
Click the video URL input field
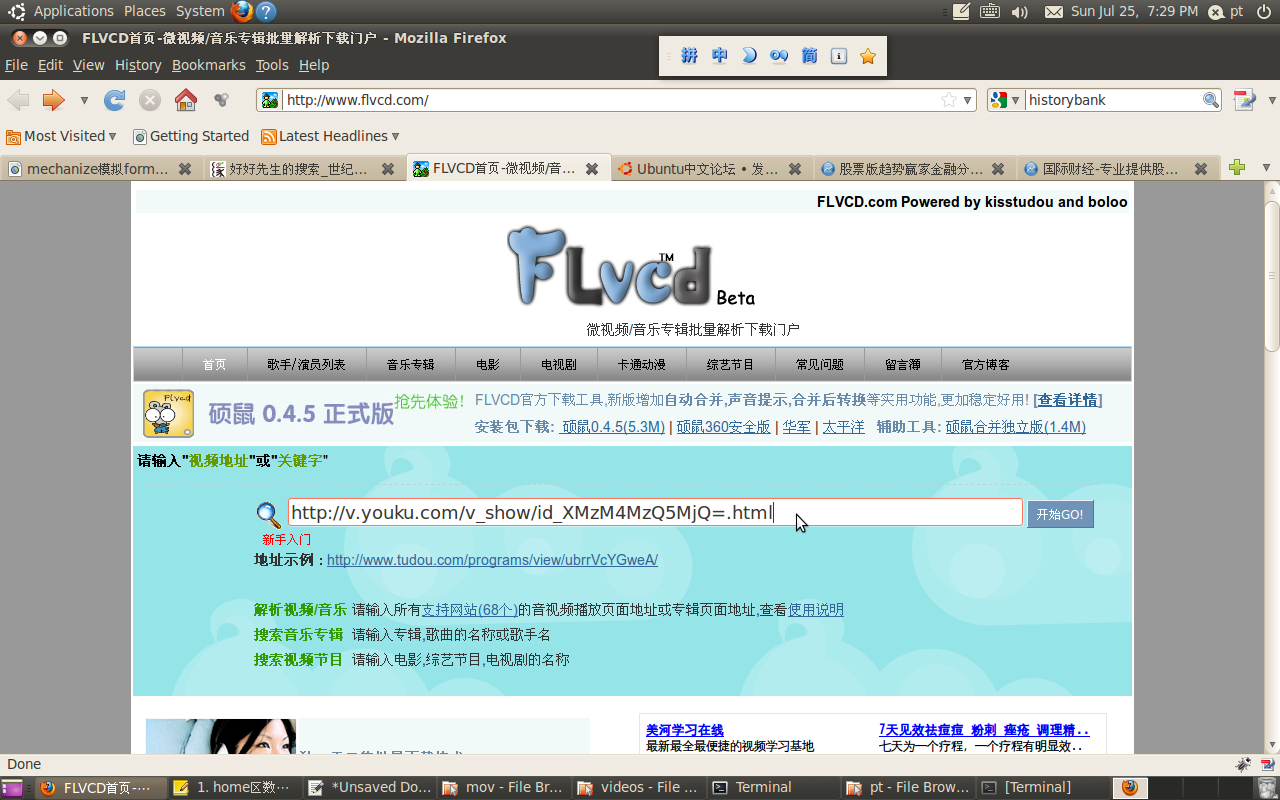(655, 513)
